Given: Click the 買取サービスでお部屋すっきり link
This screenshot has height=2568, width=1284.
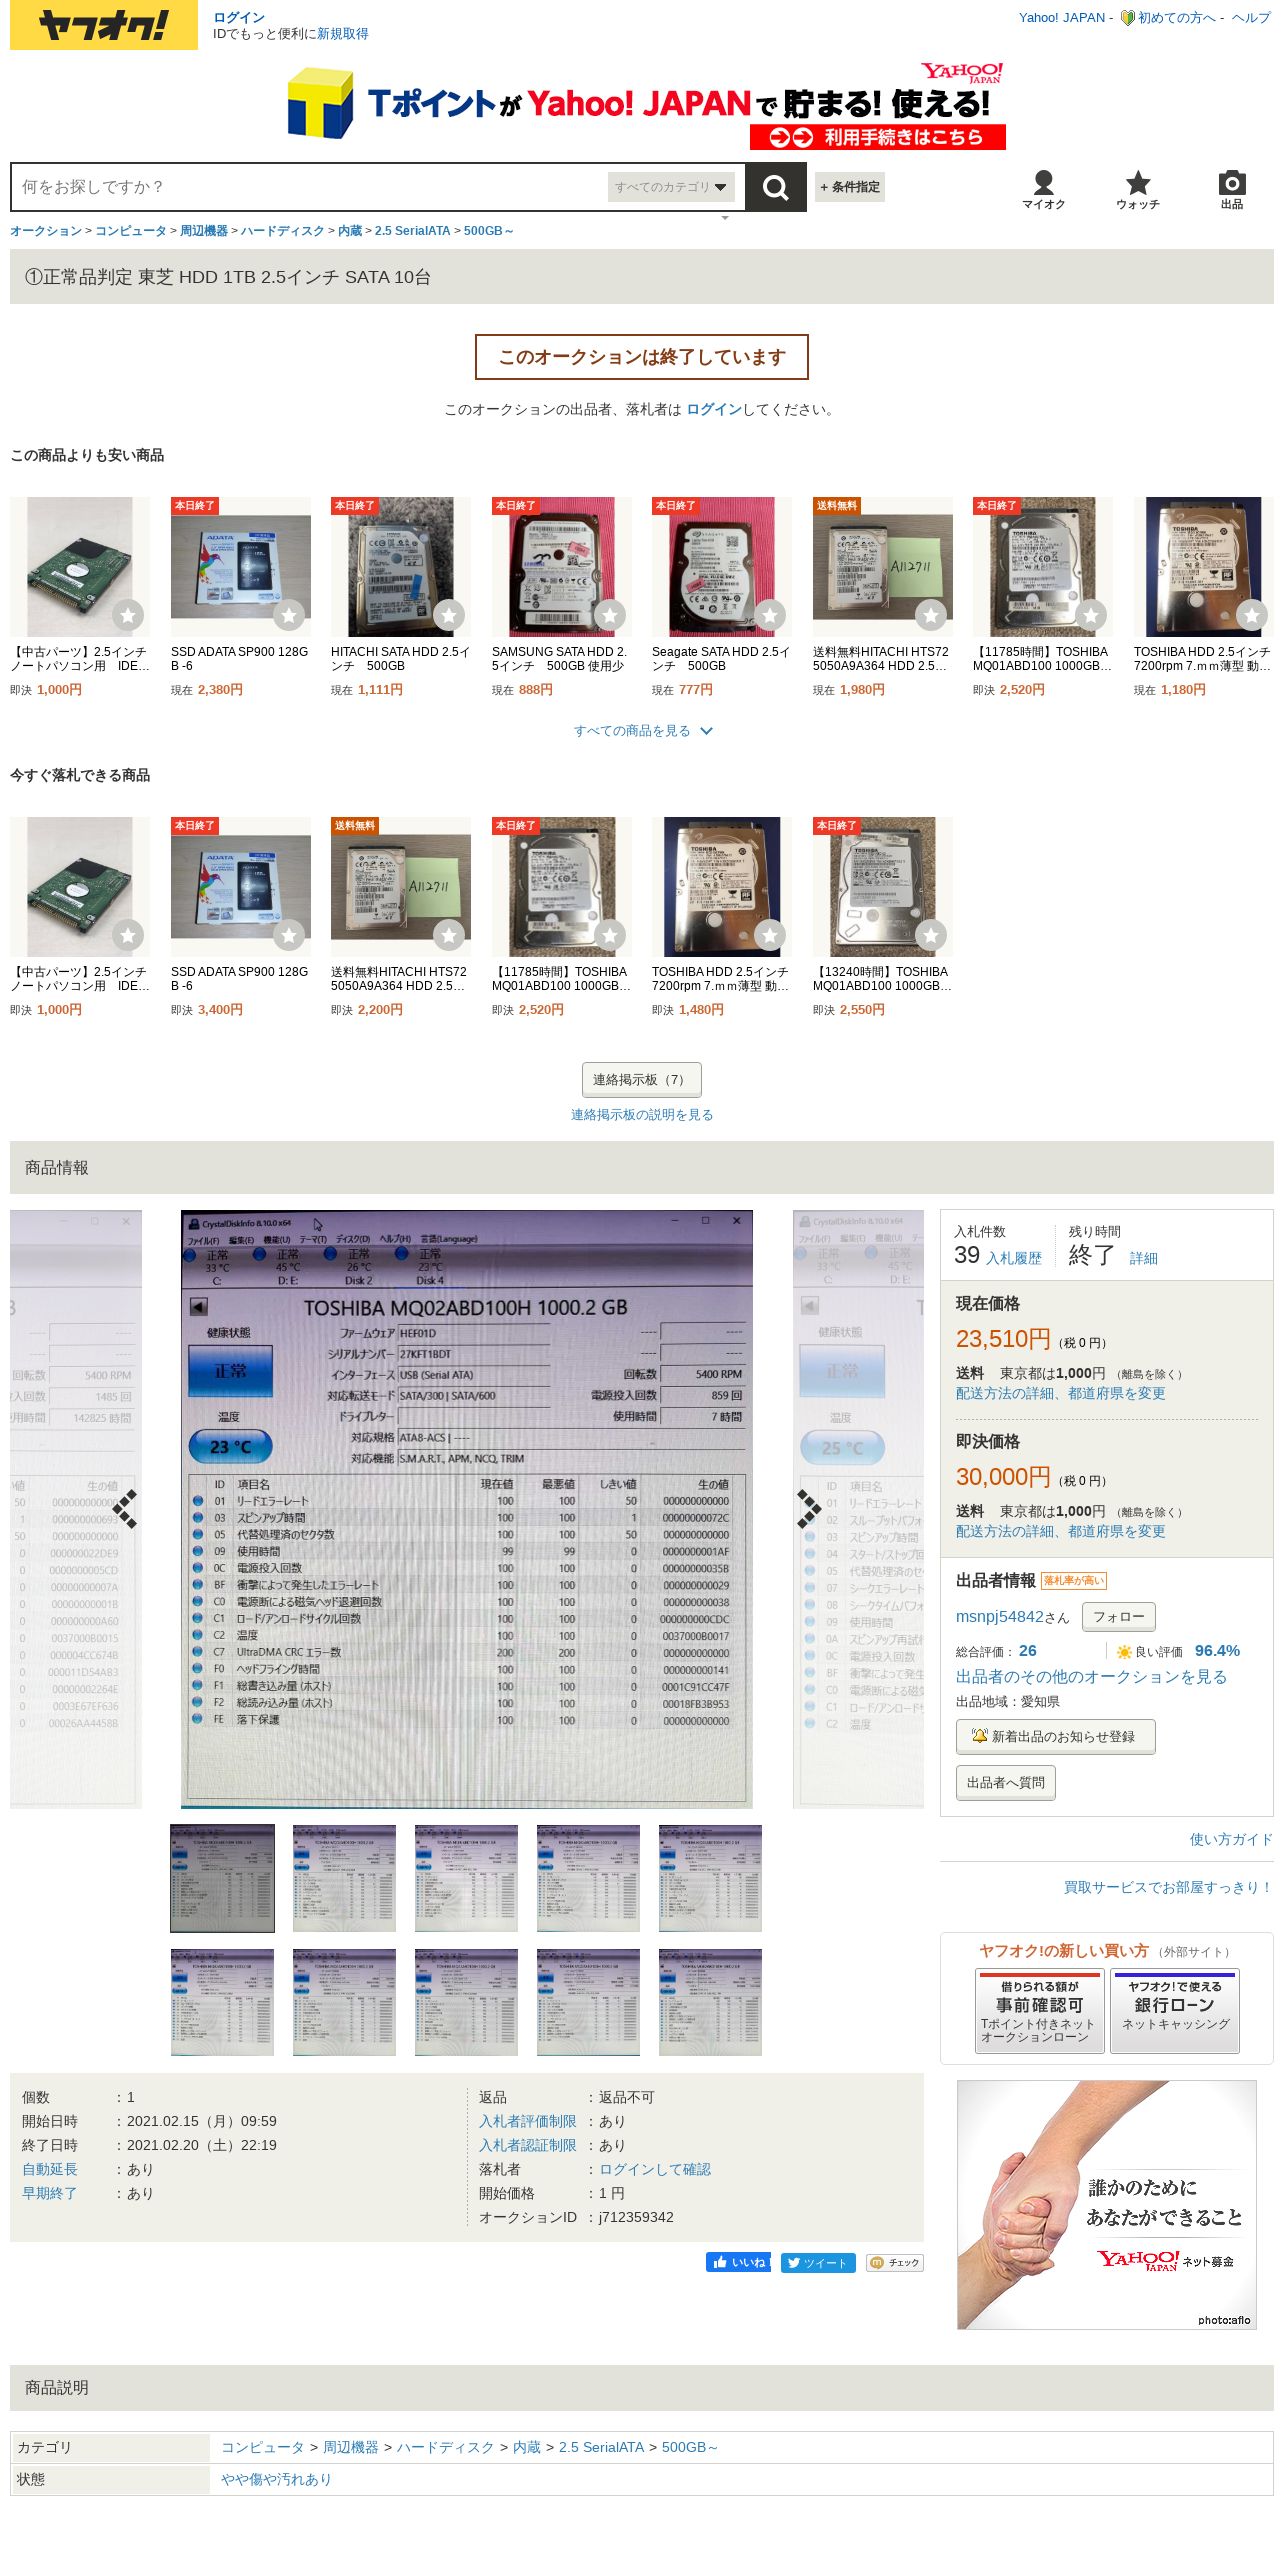Looking at the screenshot, I should [x=1168, y=1887].
